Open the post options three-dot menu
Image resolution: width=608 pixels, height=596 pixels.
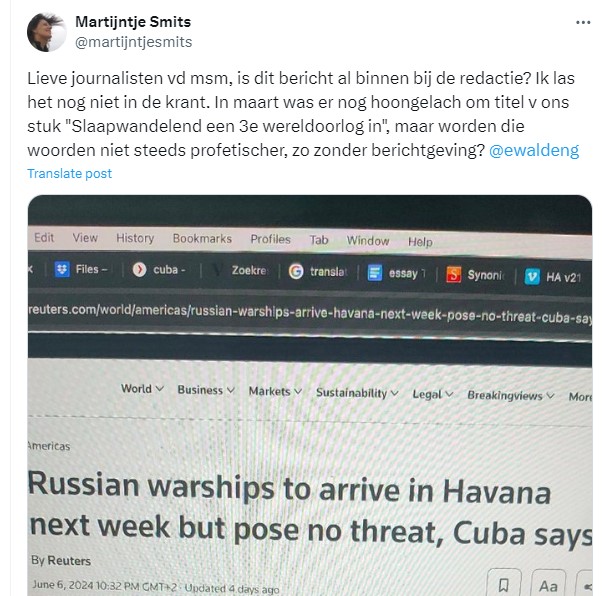coord(583,23)
